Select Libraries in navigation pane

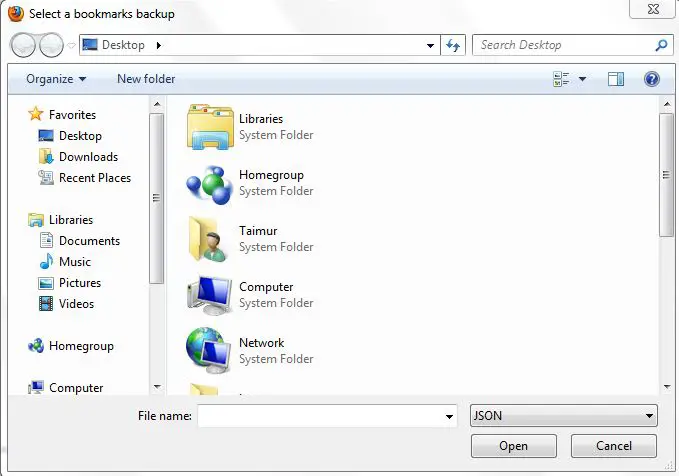[x=71, y=220]
